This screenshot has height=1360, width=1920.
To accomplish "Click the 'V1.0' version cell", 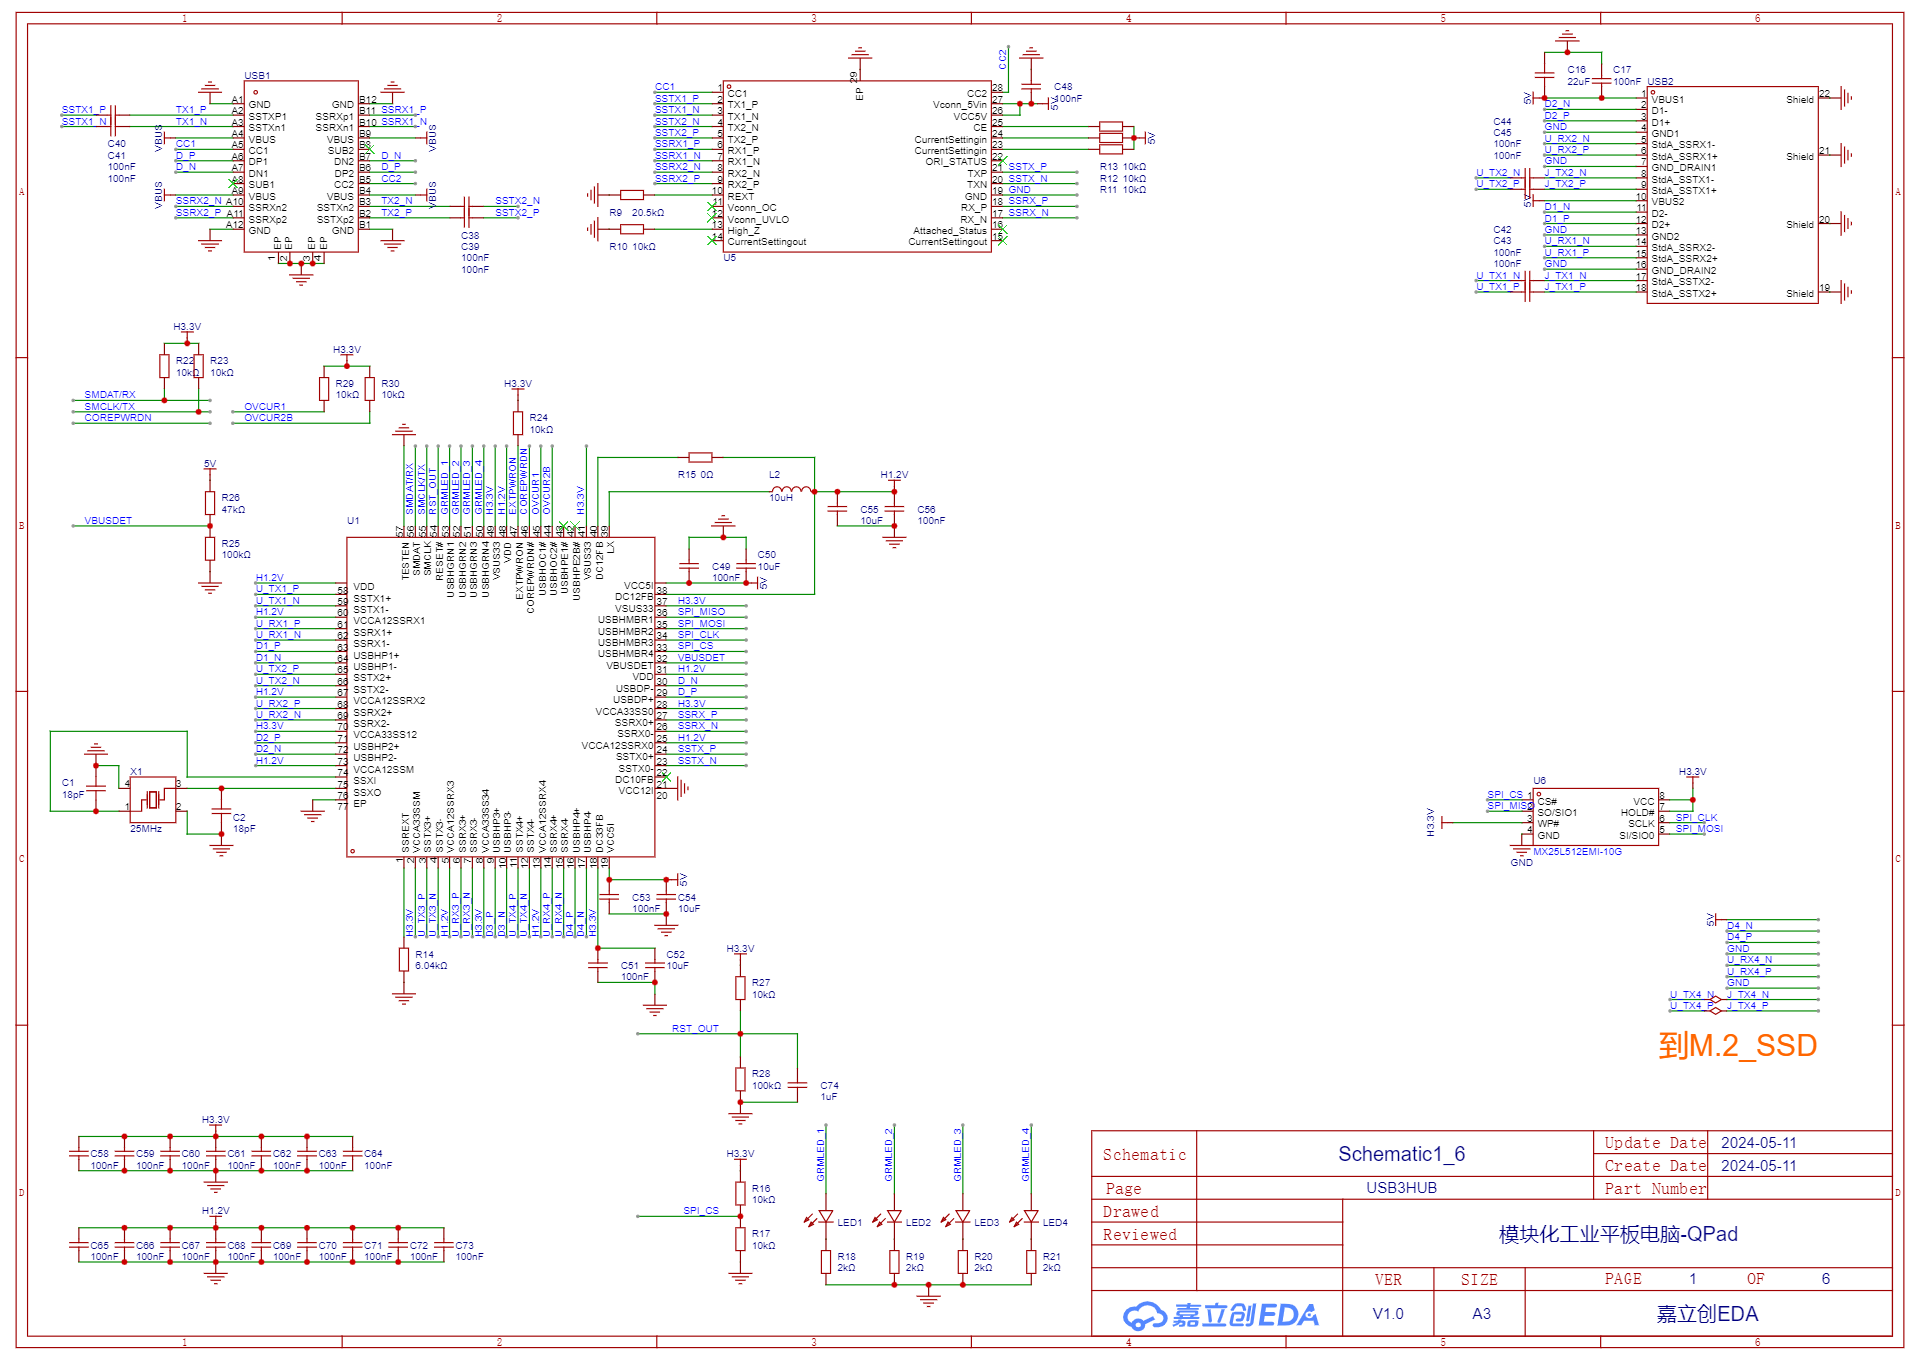I will click(x=1388, y=1314).
